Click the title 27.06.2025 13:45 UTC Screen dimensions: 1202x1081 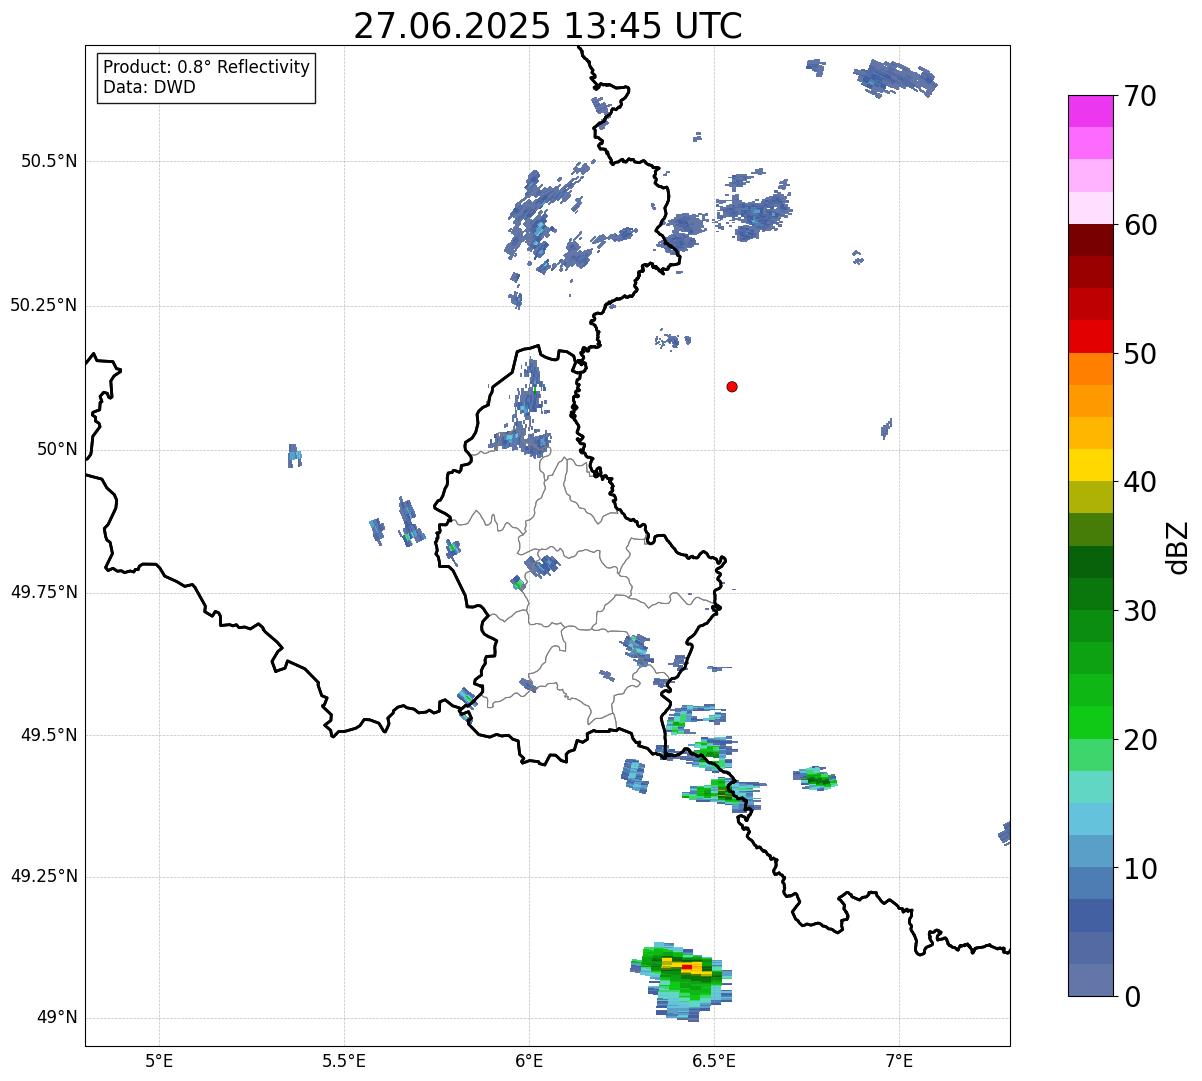point(548,26)
